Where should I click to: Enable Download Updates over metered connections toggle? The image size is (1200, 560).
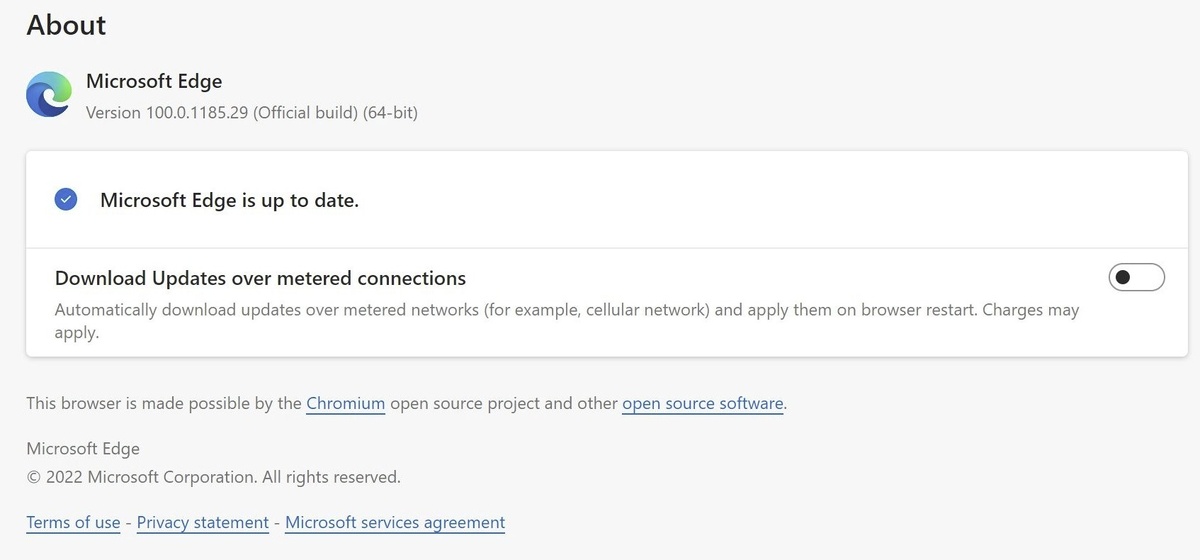(x=1136, y=277)
